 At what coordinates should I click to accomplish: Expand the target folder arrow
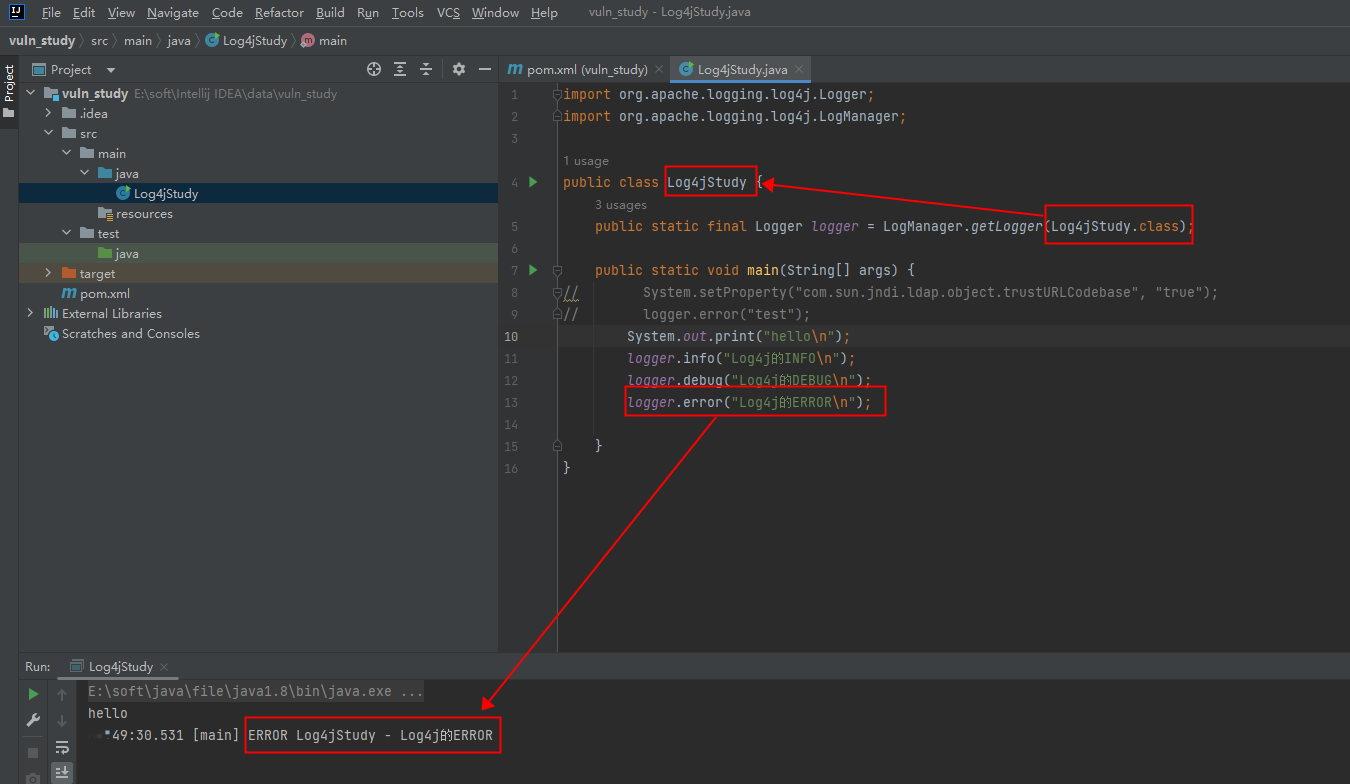(48, 273)
